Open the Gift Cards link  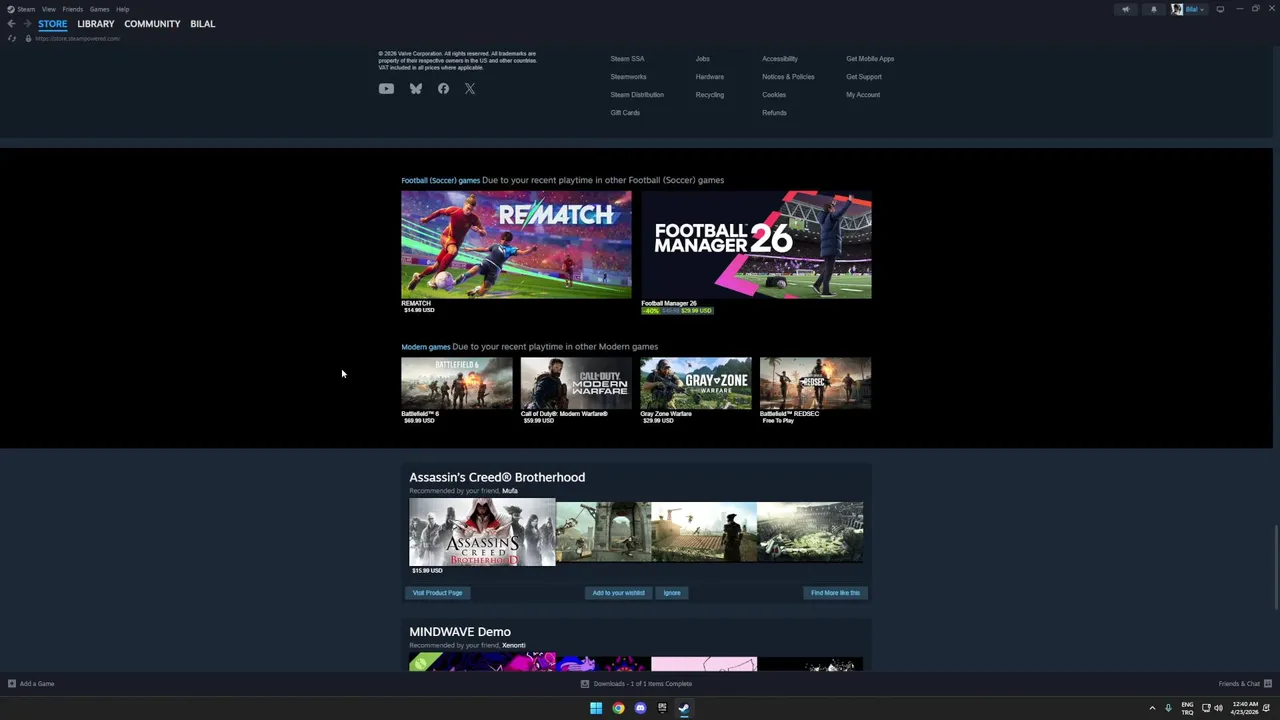coord(625,113)
